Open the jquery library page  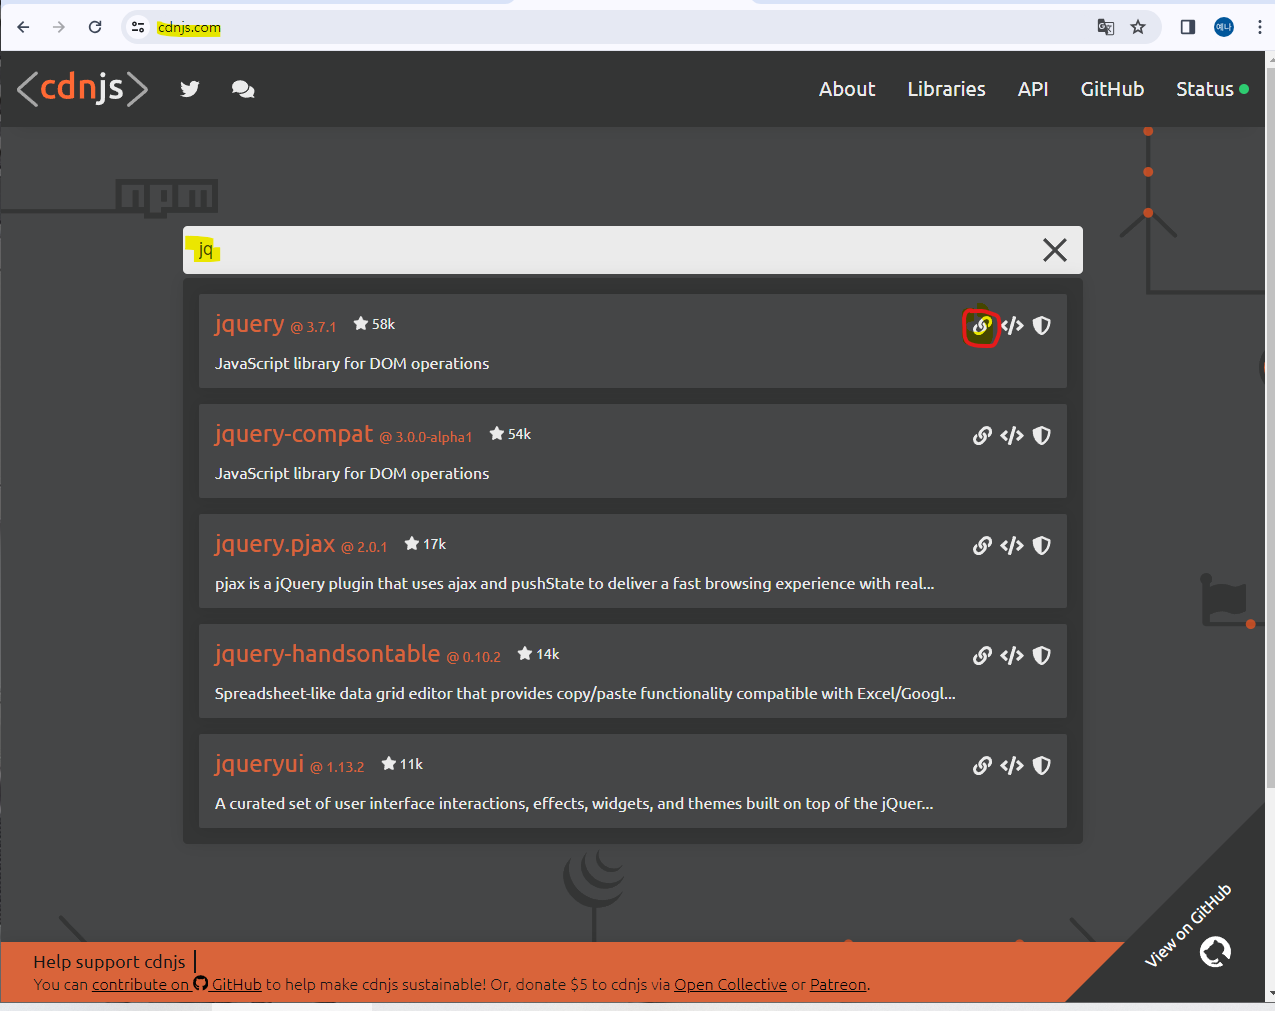[x=249, y=324]
